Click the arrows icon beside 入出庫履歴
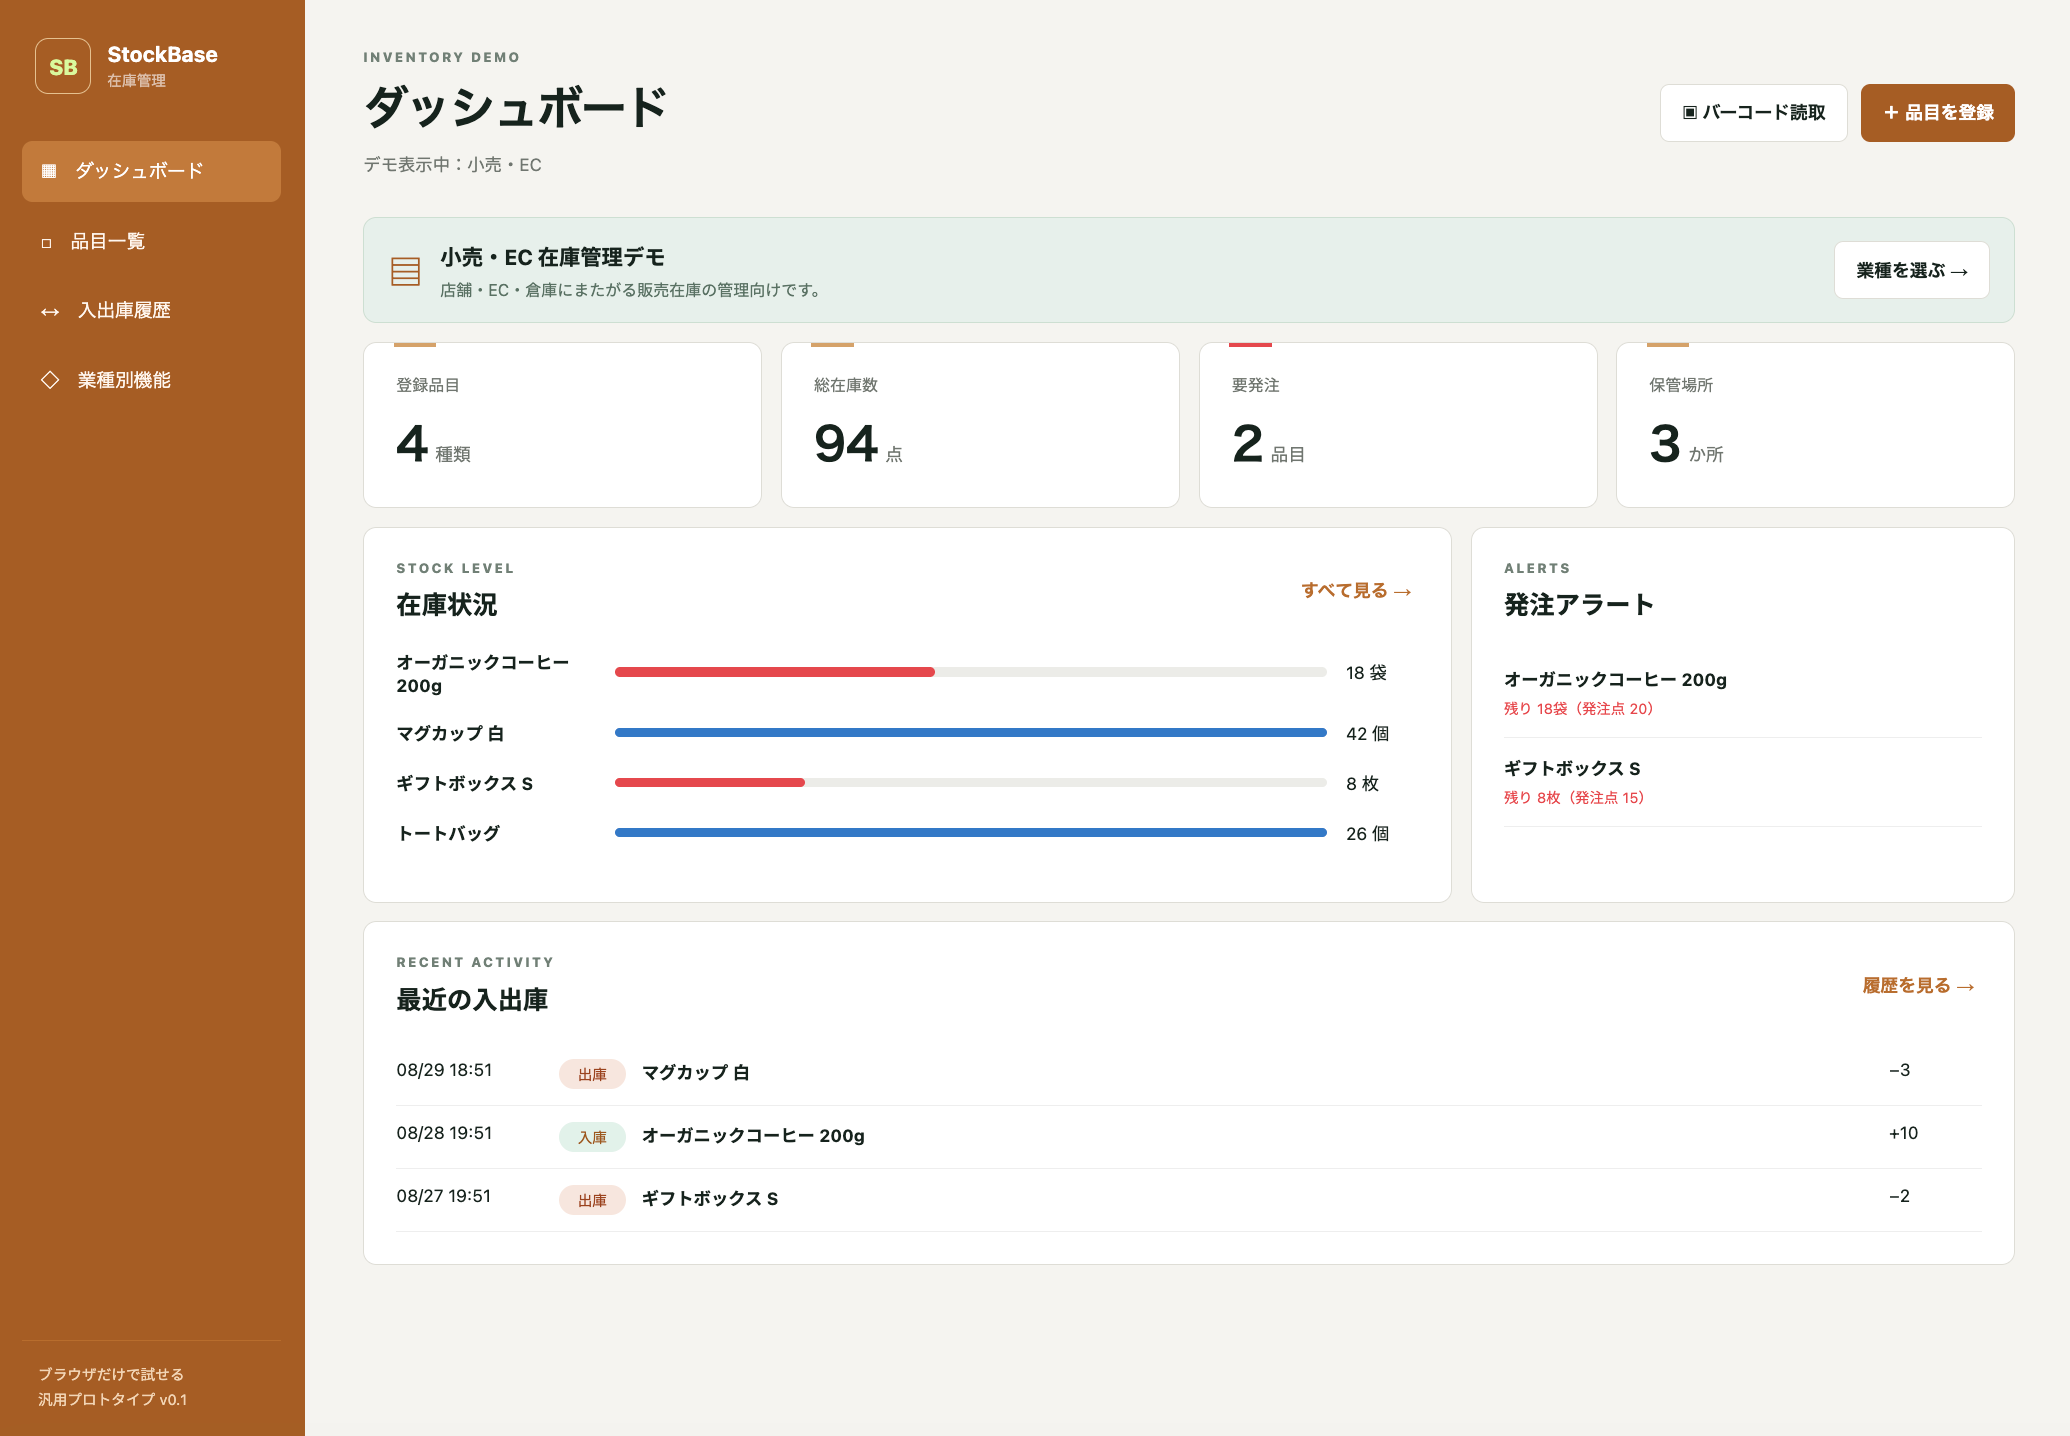The image size is (2070, 1436). point(50,312)
